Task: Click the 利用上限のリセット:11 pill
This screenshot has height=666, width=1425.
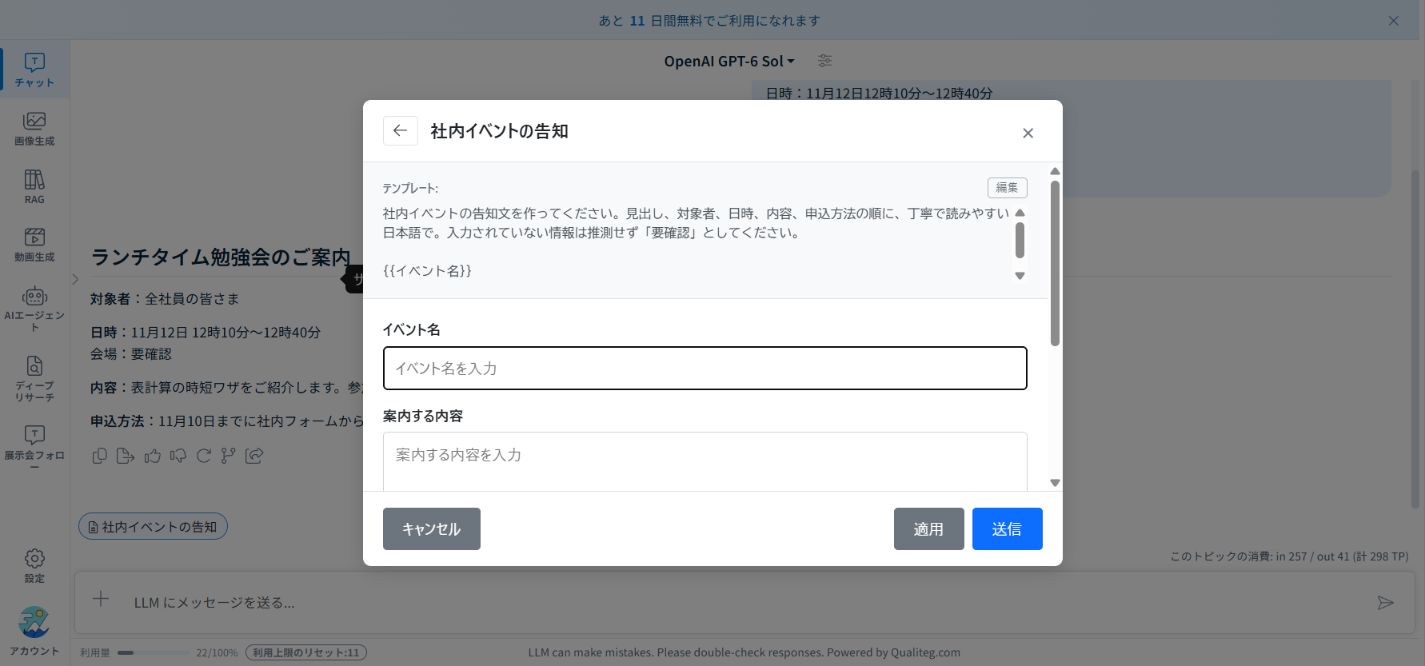Action: [306, 652]
